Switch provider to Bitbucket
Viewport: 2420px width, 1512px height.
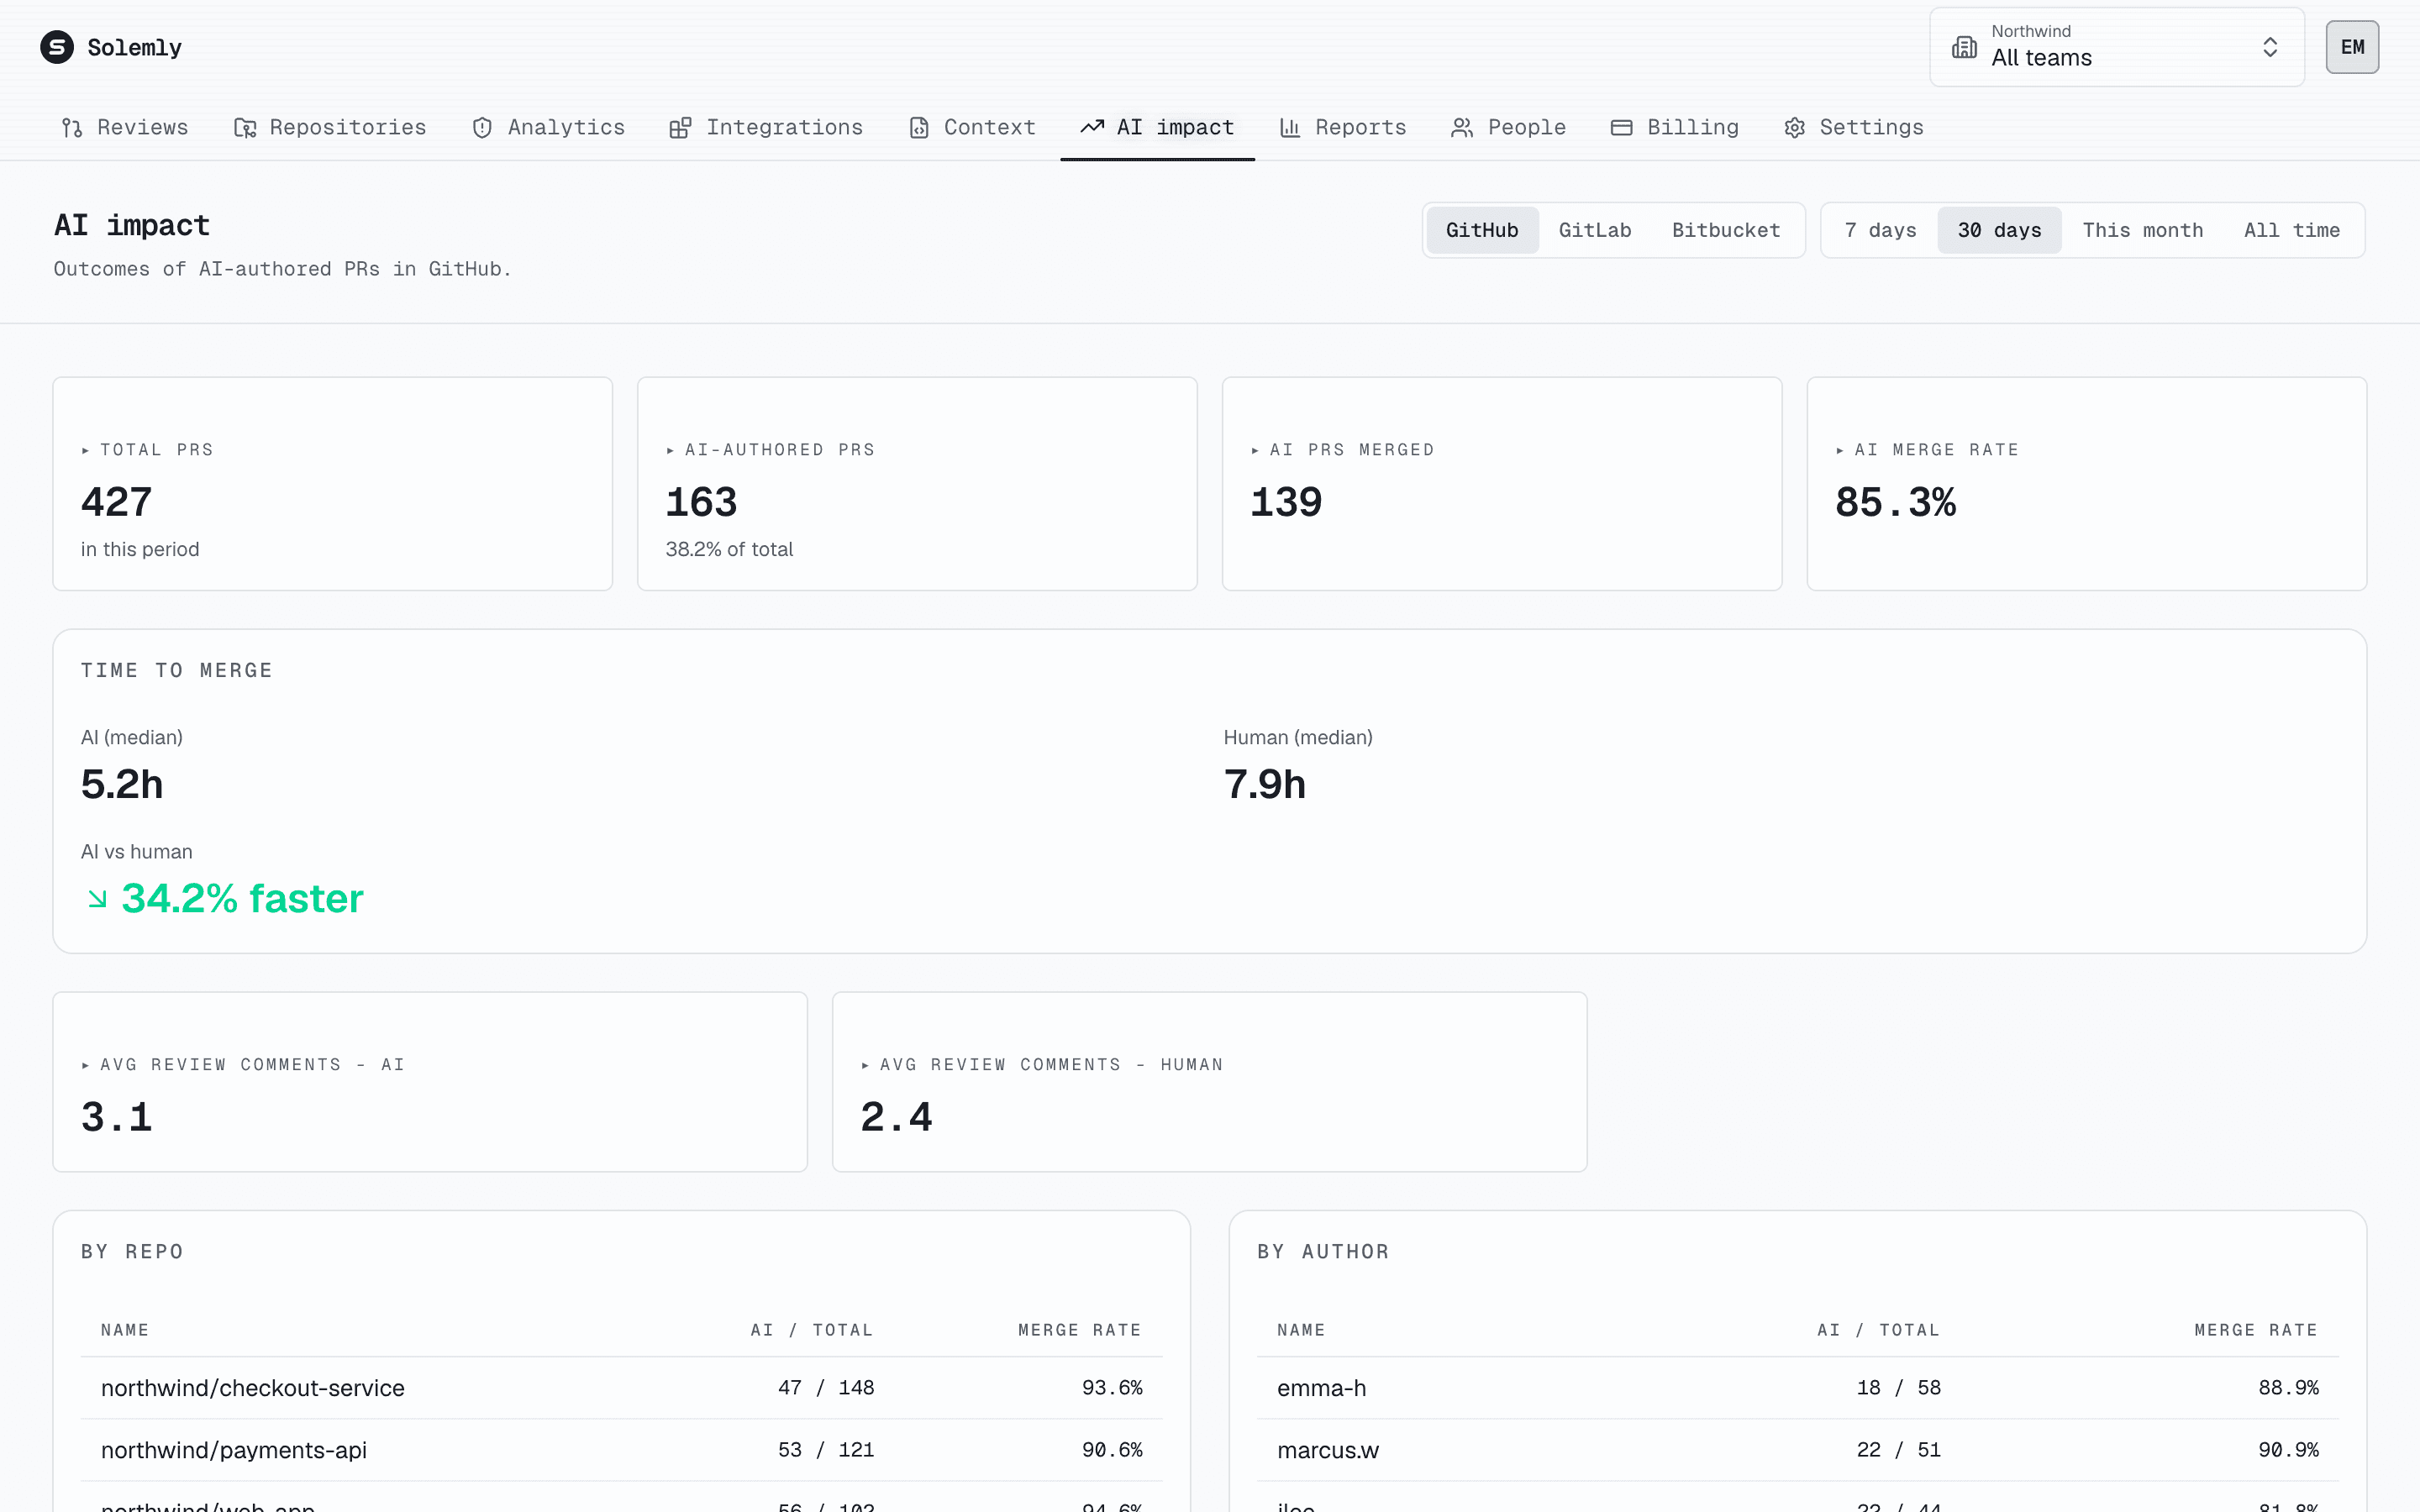point(1726,230)
